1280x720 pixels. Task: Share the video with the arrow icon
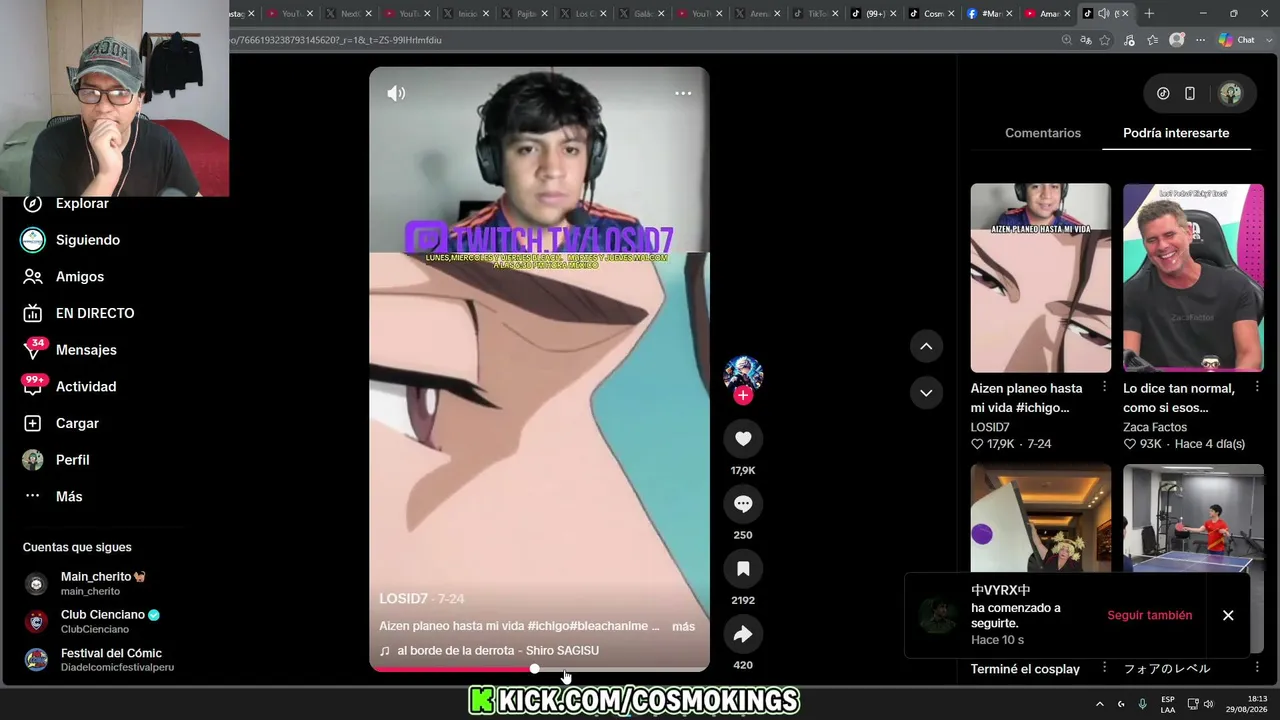[x=743, y=634]
